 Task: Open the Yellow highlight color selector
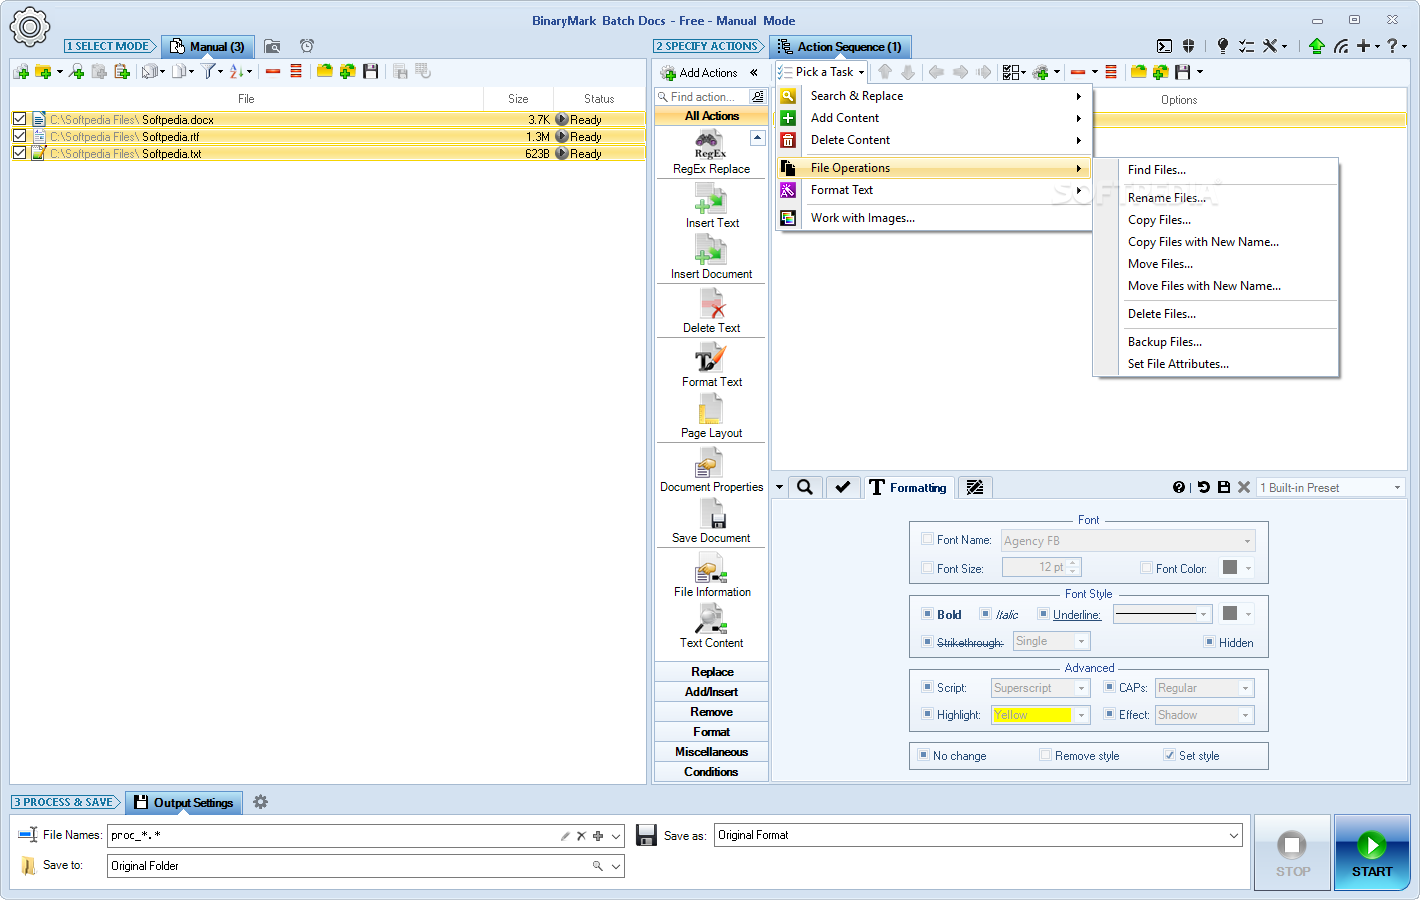1040,715
